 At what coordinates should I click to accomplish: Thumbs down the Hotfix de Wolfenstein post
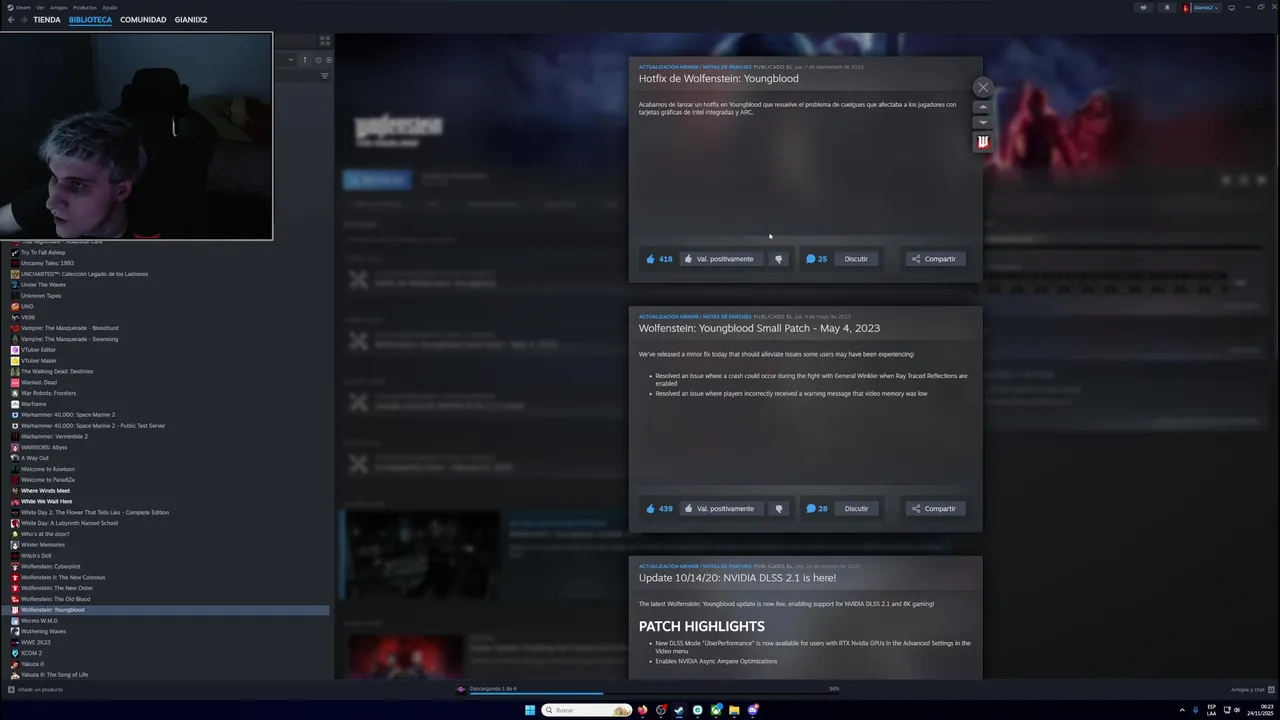pos(779,259)
